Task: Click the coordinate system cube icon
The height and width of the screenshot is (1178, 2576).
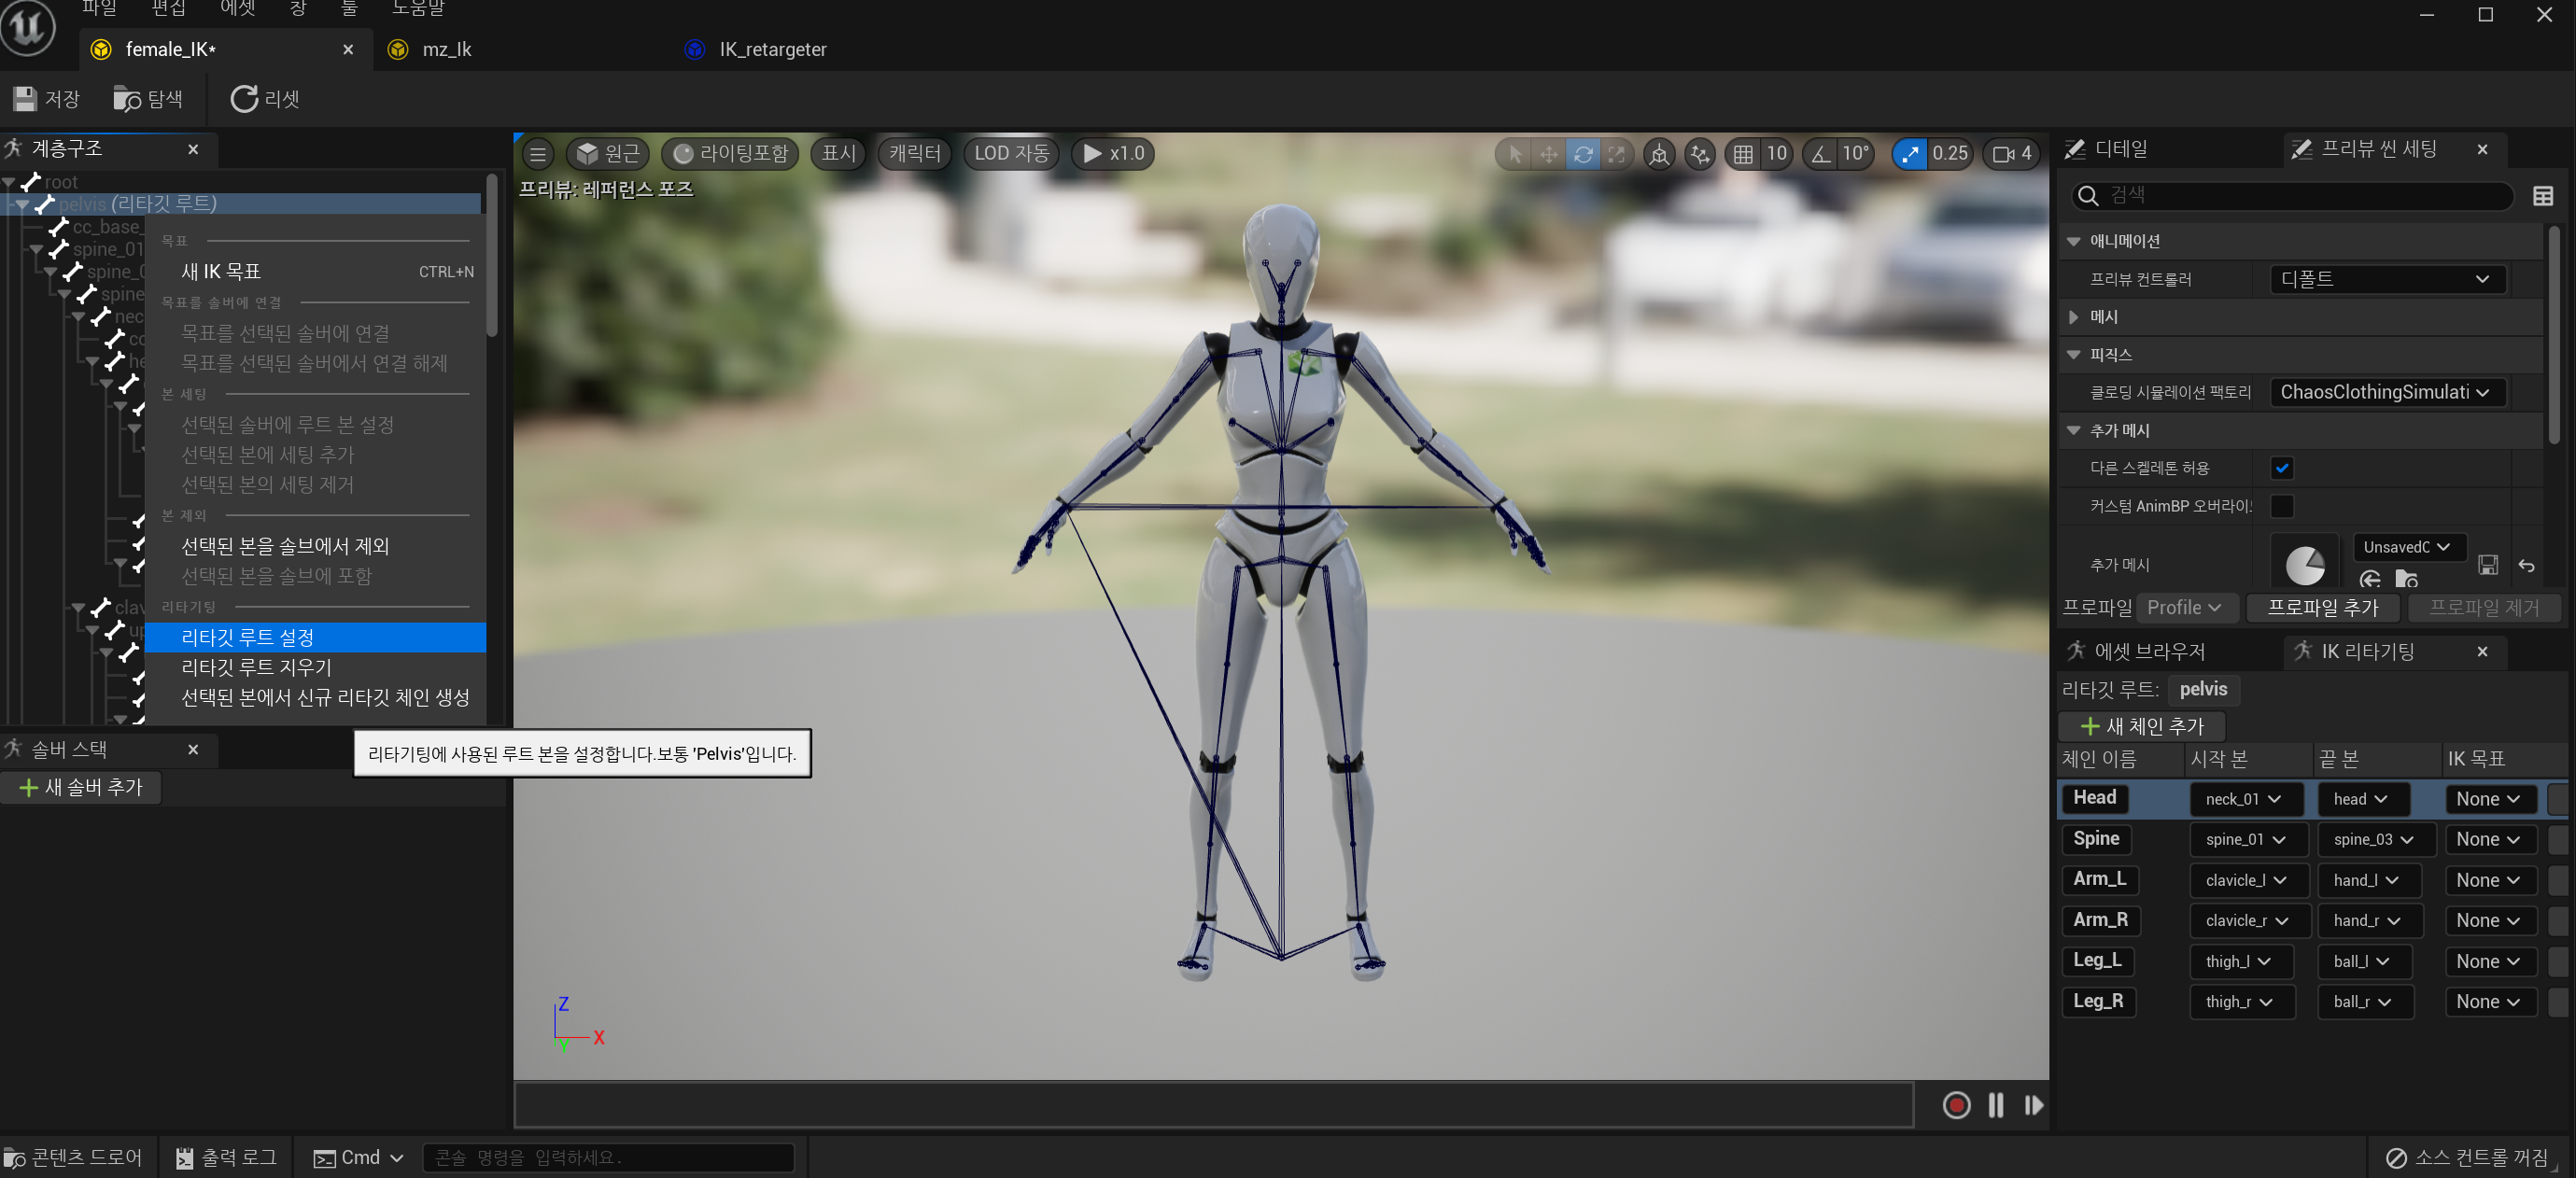Action: click(x=1659, y=154)
